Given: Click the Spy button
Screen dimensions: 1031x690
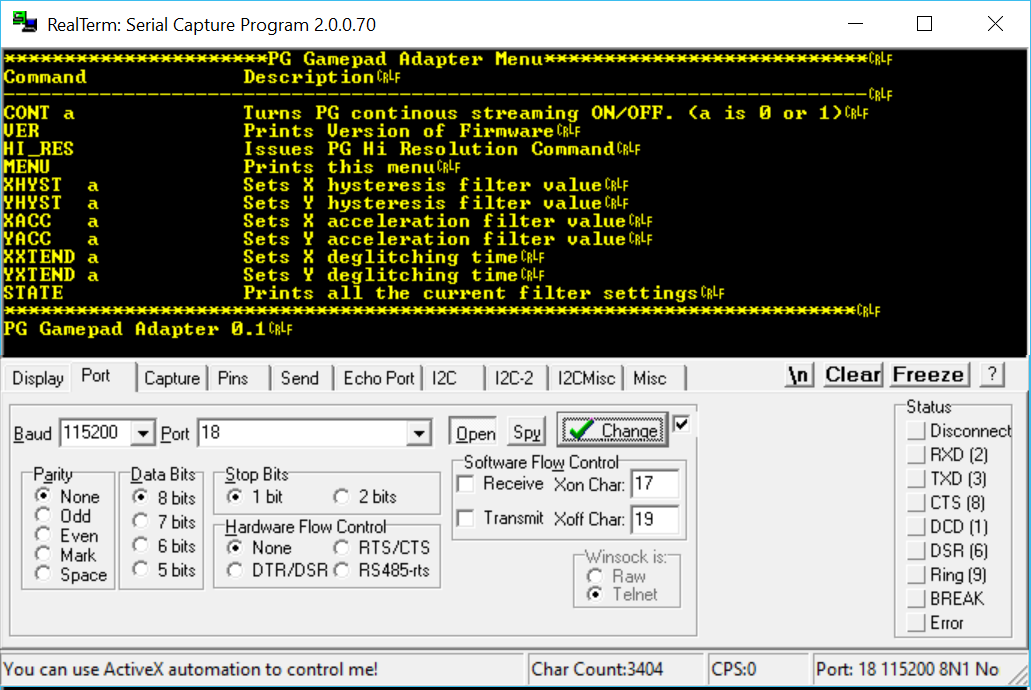Looking at the screenshot, I should pos(527,433).
